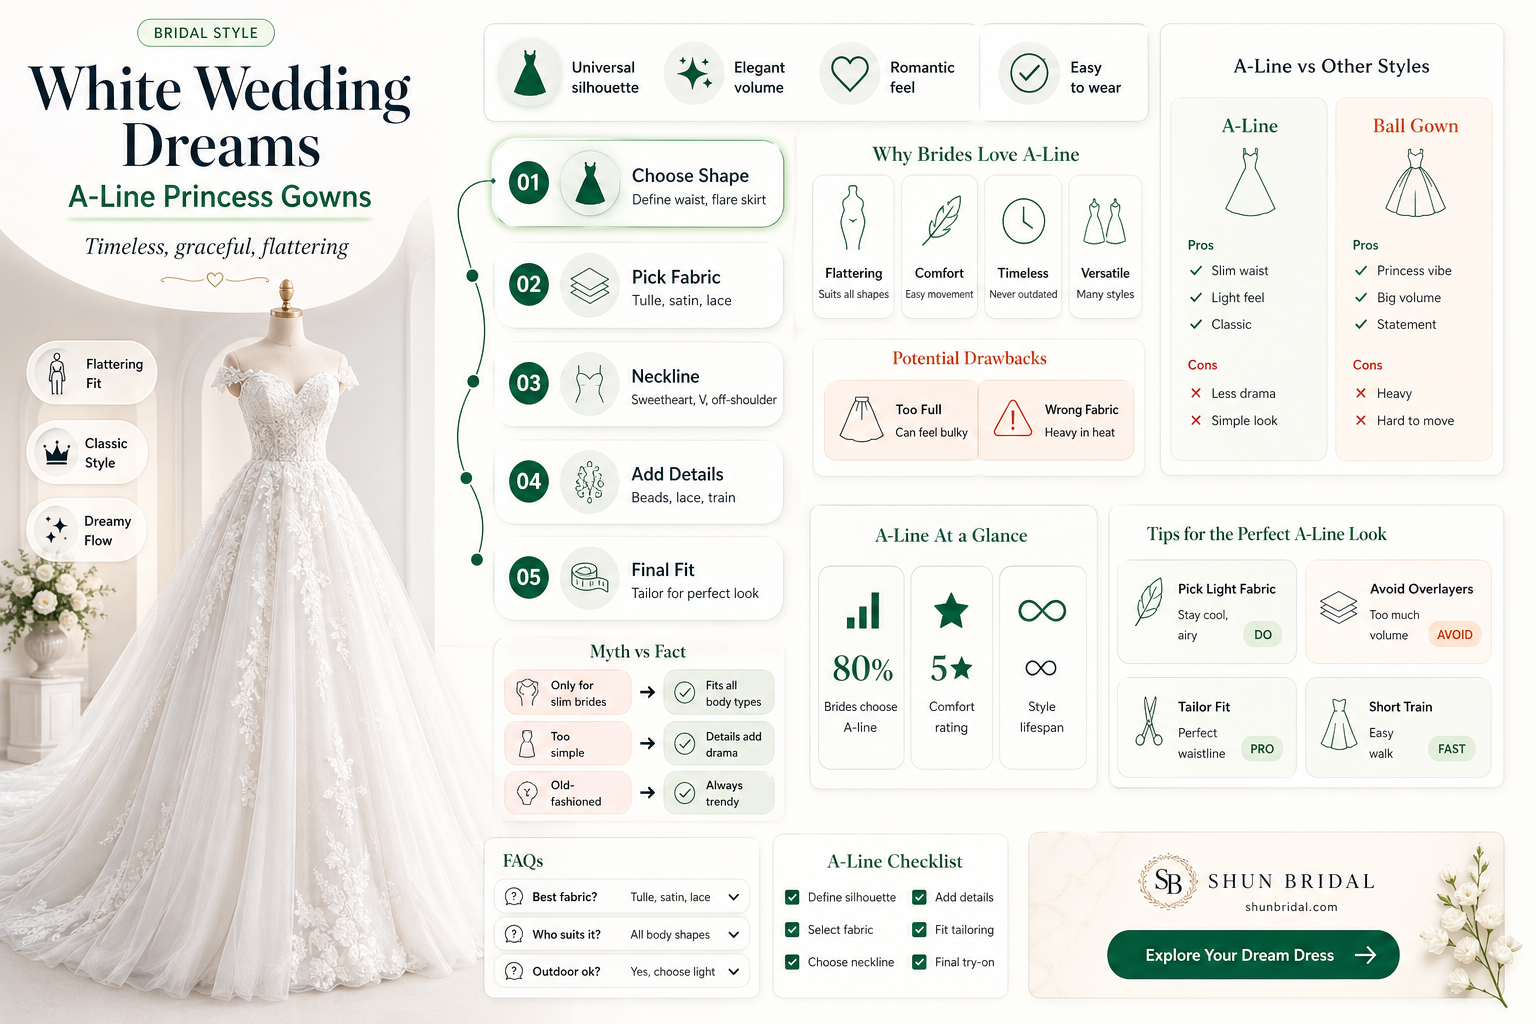Click the Less drama con text
The image size is (1536, 1024).
coord(1243,393)
